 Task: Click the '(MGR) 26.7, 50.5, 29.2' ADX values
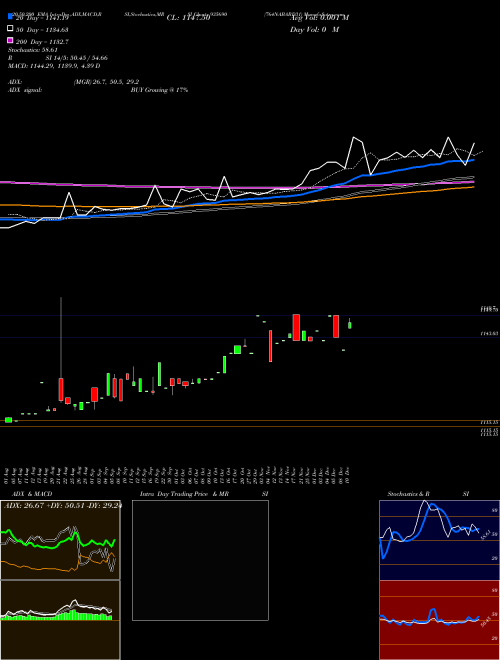point(106,82)
